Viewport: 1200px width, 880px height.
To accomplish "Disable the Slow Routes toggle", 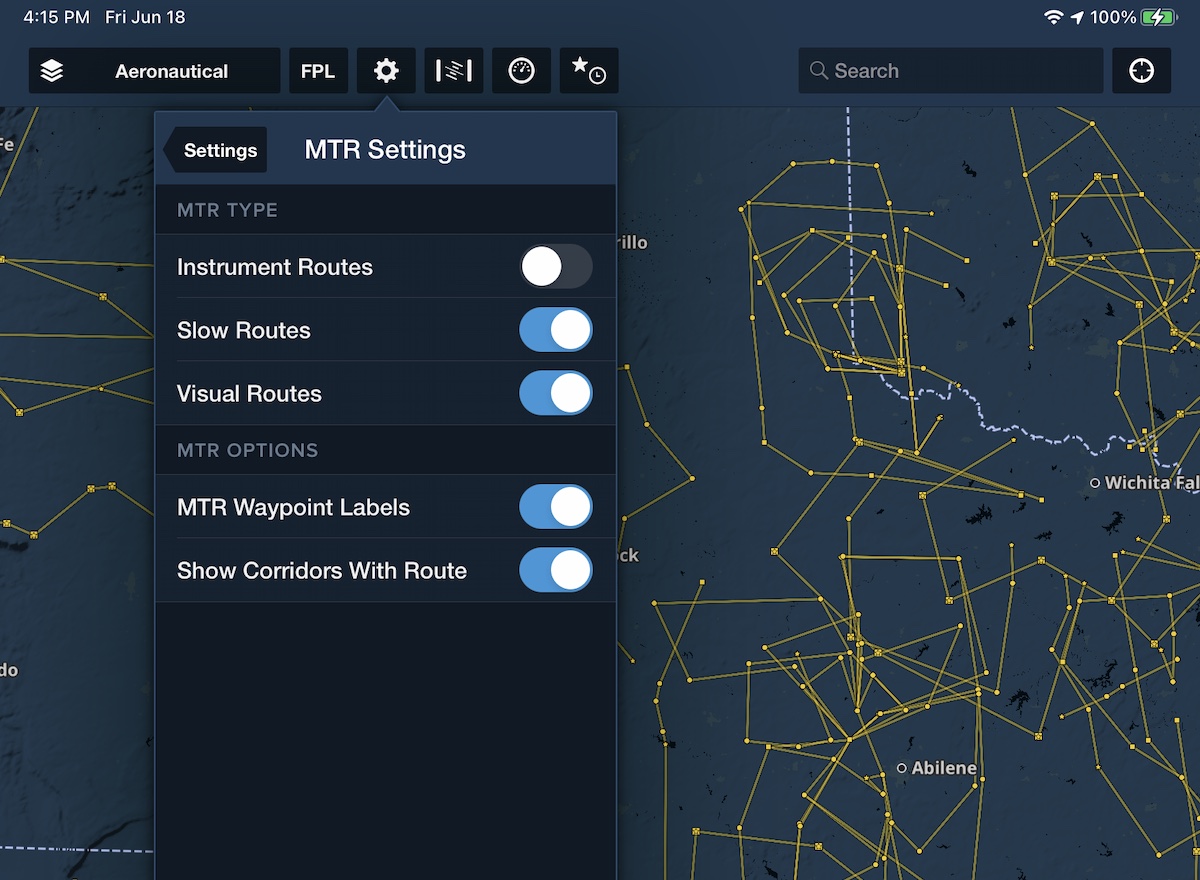I will click(556, 329).
